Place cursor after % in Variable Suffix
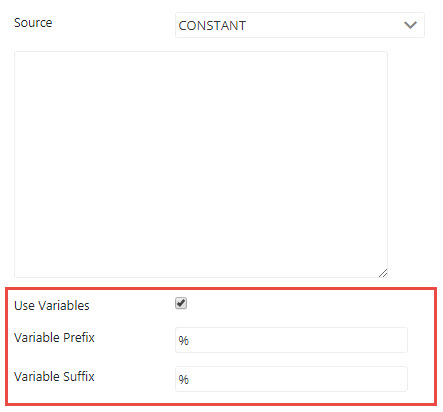The image size is (443, 412). pyautogui.click(x=189, y=379)
